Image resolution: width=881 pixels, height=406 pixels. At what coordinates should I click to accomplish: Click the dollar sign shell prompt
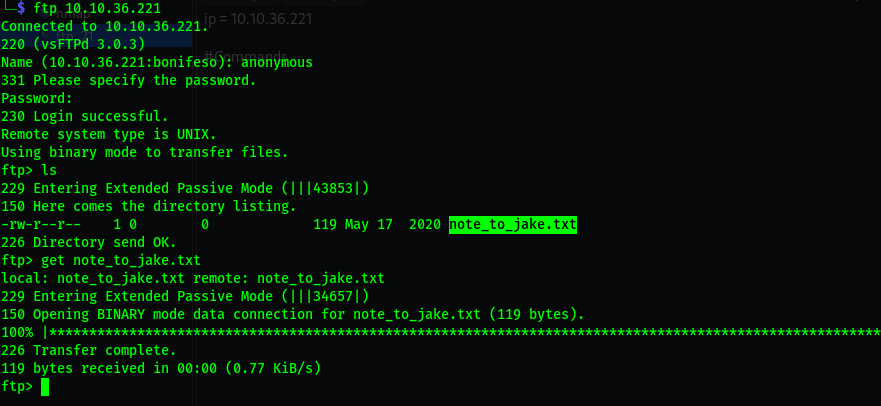21,8
